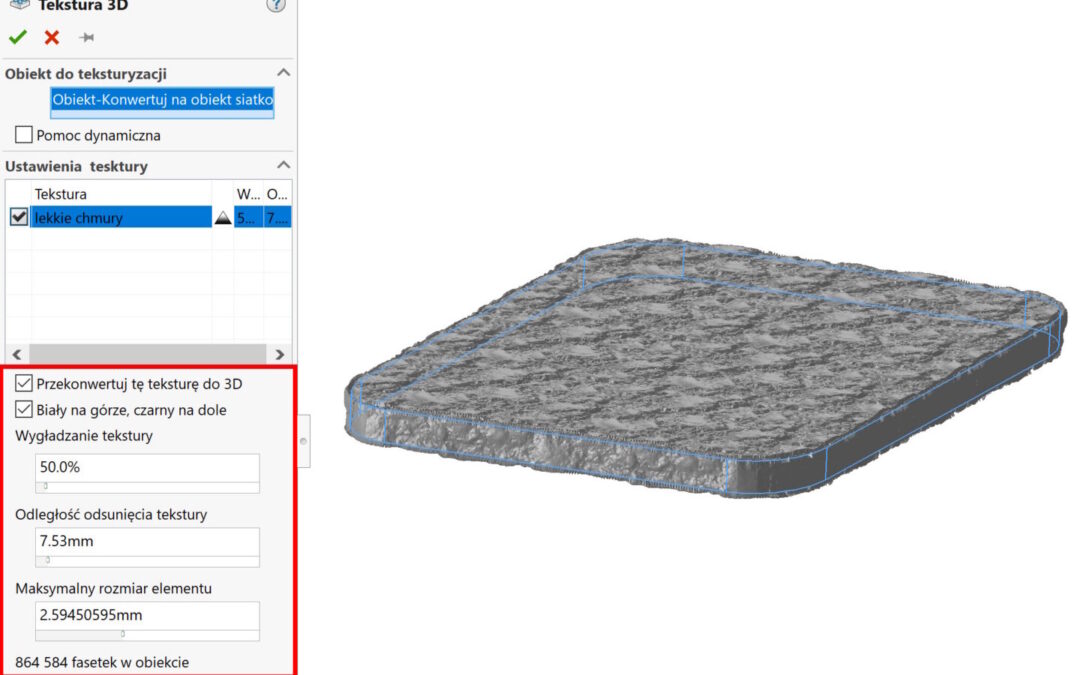
Task: Click the mountain icon in lekkie chmury row
Action: pos(222,218)
